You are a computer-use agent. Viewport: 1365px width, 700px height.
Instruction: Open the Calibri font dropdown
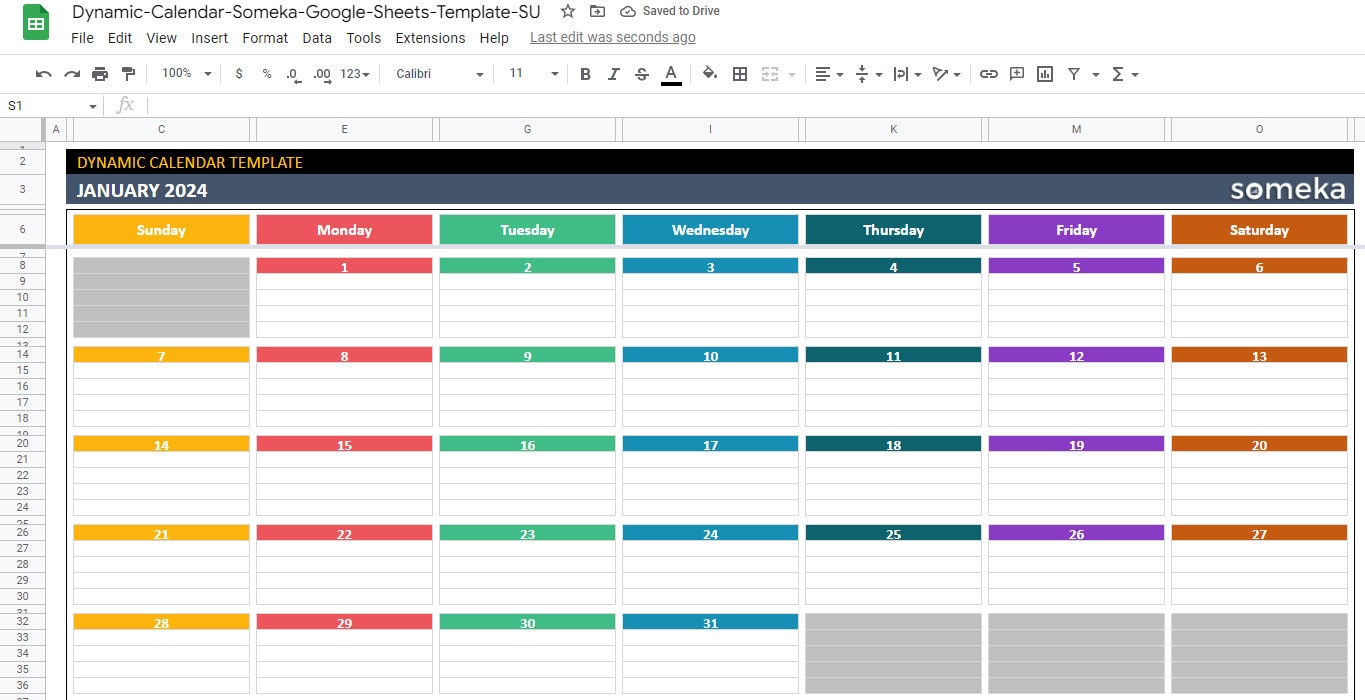pos(440,74)
